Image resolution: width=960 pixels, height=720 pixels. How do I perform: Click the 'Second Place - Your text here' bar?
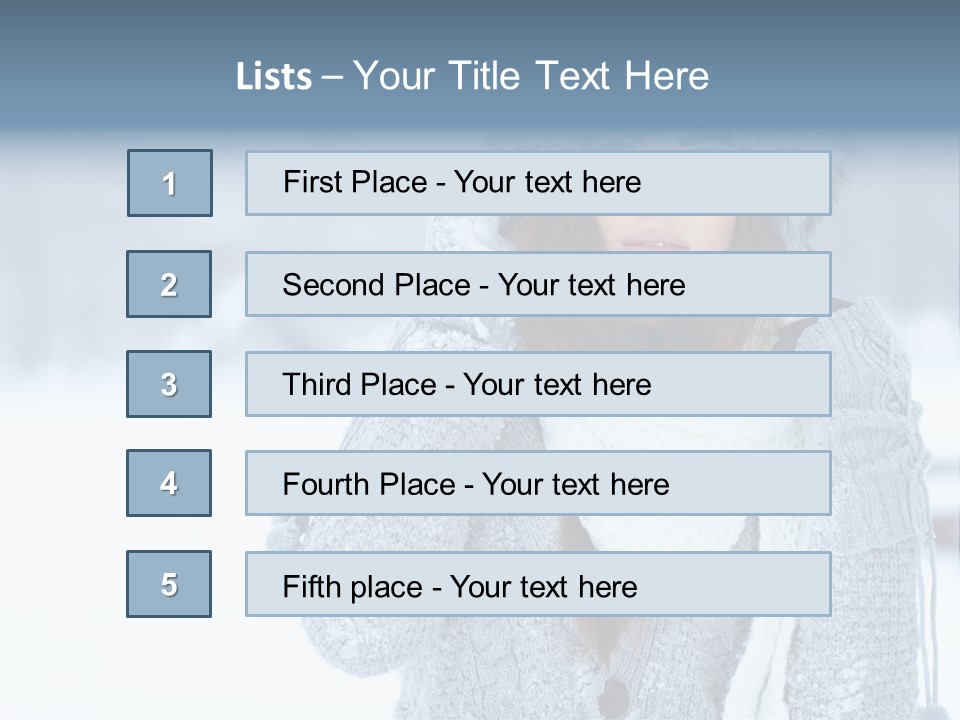(538, 284)
